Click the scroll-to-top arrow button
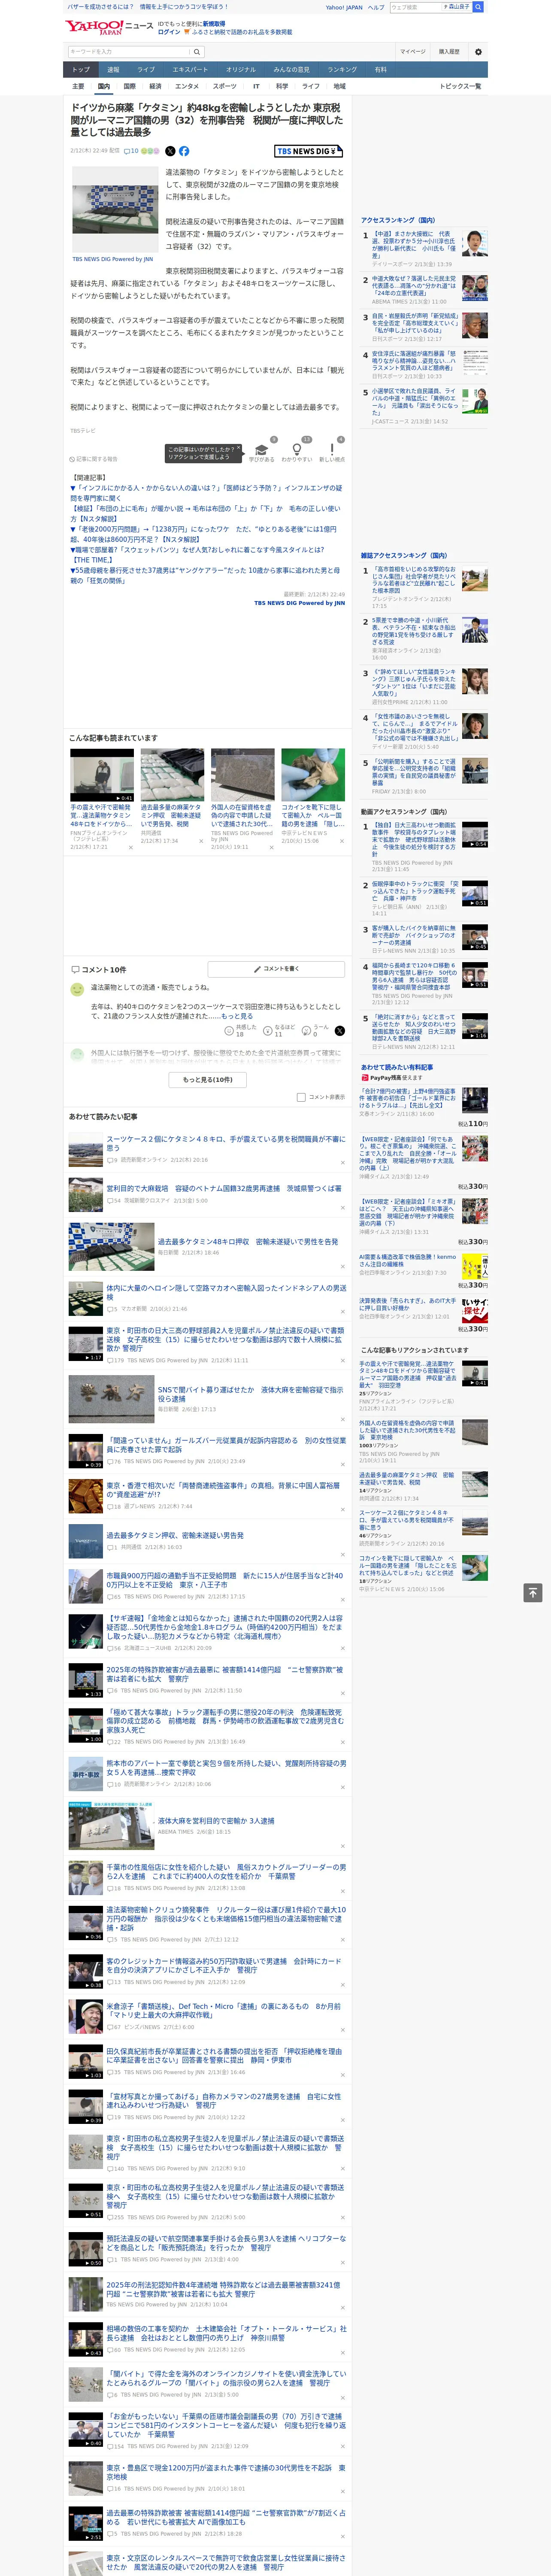 [533, 1592]
